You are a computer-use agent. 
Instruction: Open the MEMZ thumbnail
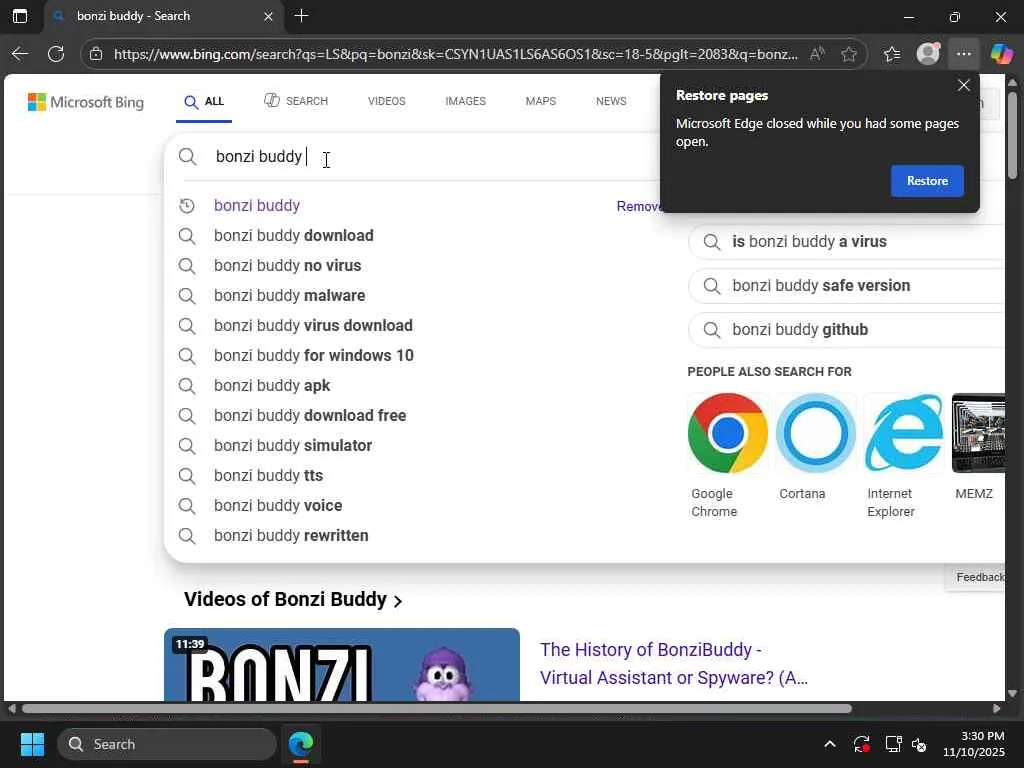coord(978,433)
